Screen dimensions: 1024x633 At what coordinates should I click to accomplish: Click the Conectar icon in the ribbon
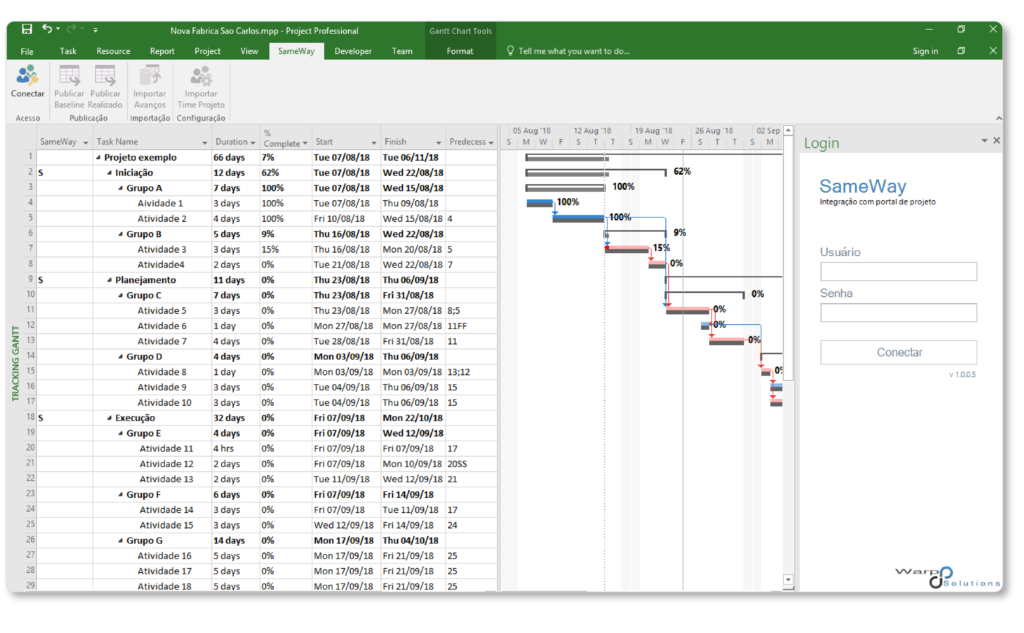click(x=27, y=77)
